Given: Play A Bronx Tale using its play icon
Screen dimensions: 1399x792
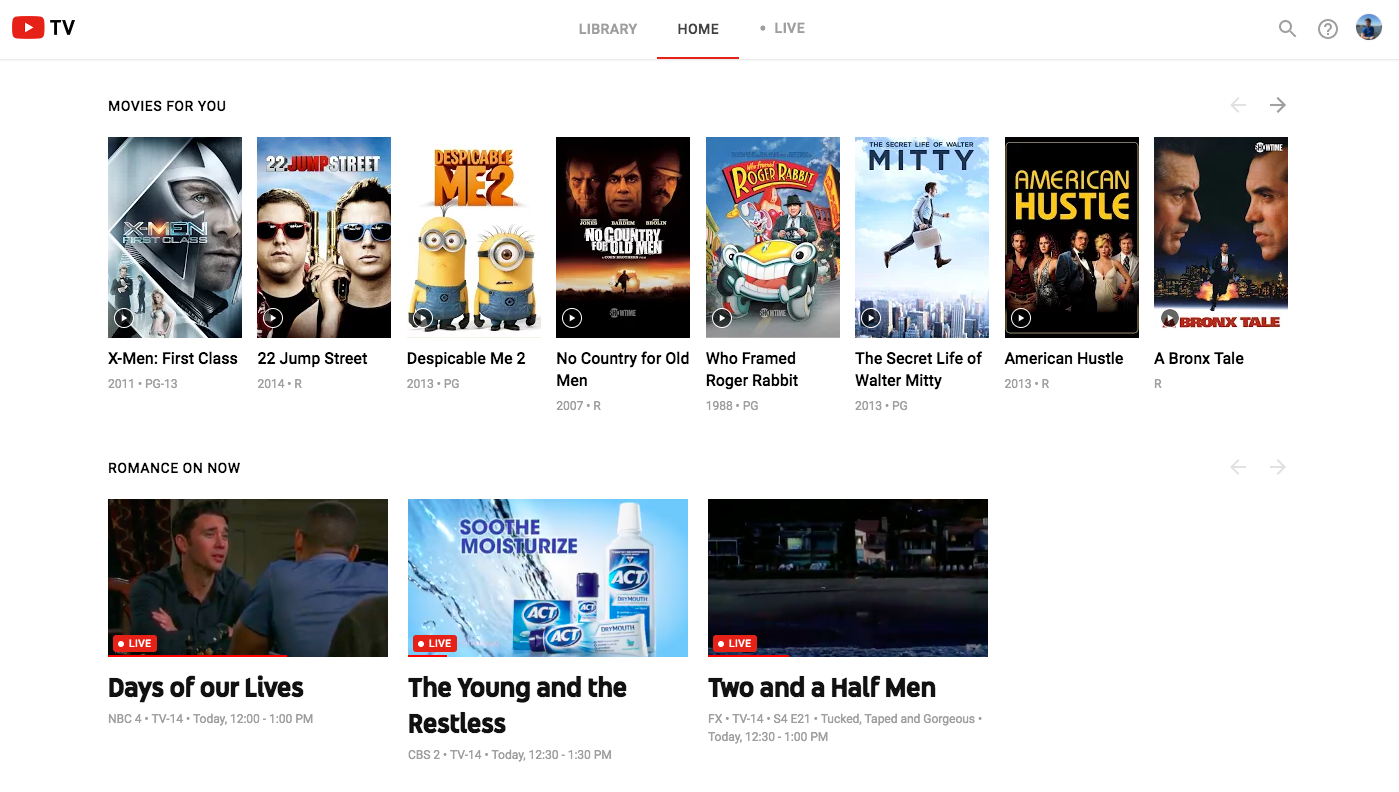Looking at the screenshot, I should point(1170,318).
